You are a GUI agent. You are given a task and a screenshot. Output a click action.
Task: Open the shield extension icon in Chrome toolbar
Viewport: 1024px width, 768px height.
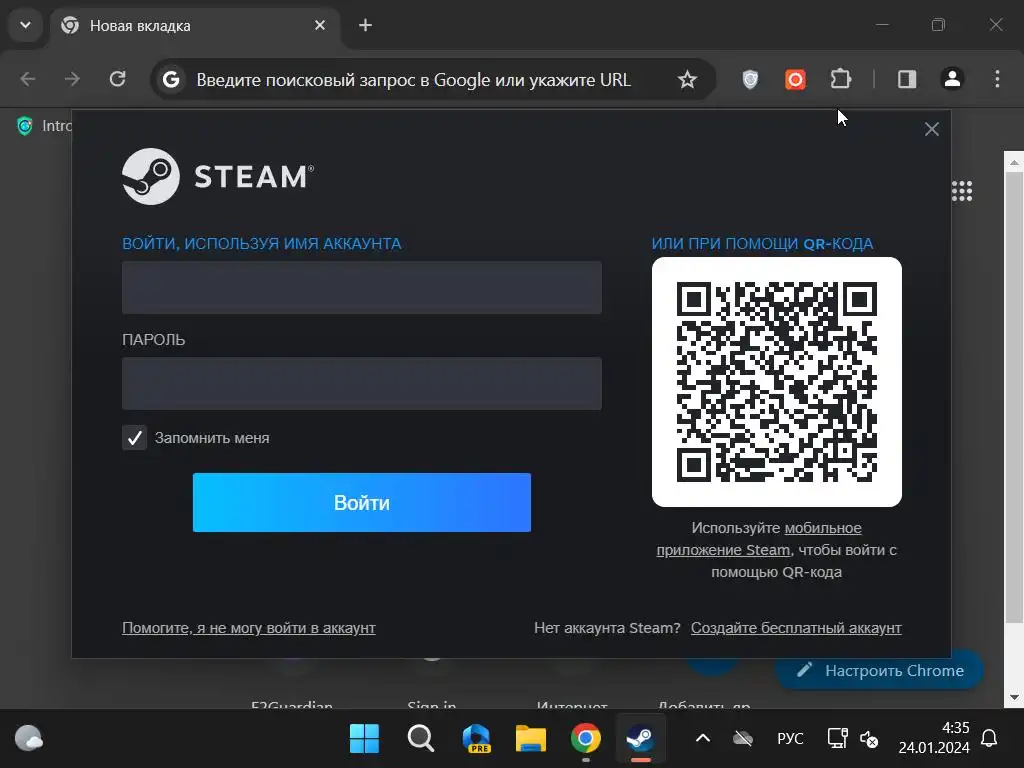coord(750,80)
